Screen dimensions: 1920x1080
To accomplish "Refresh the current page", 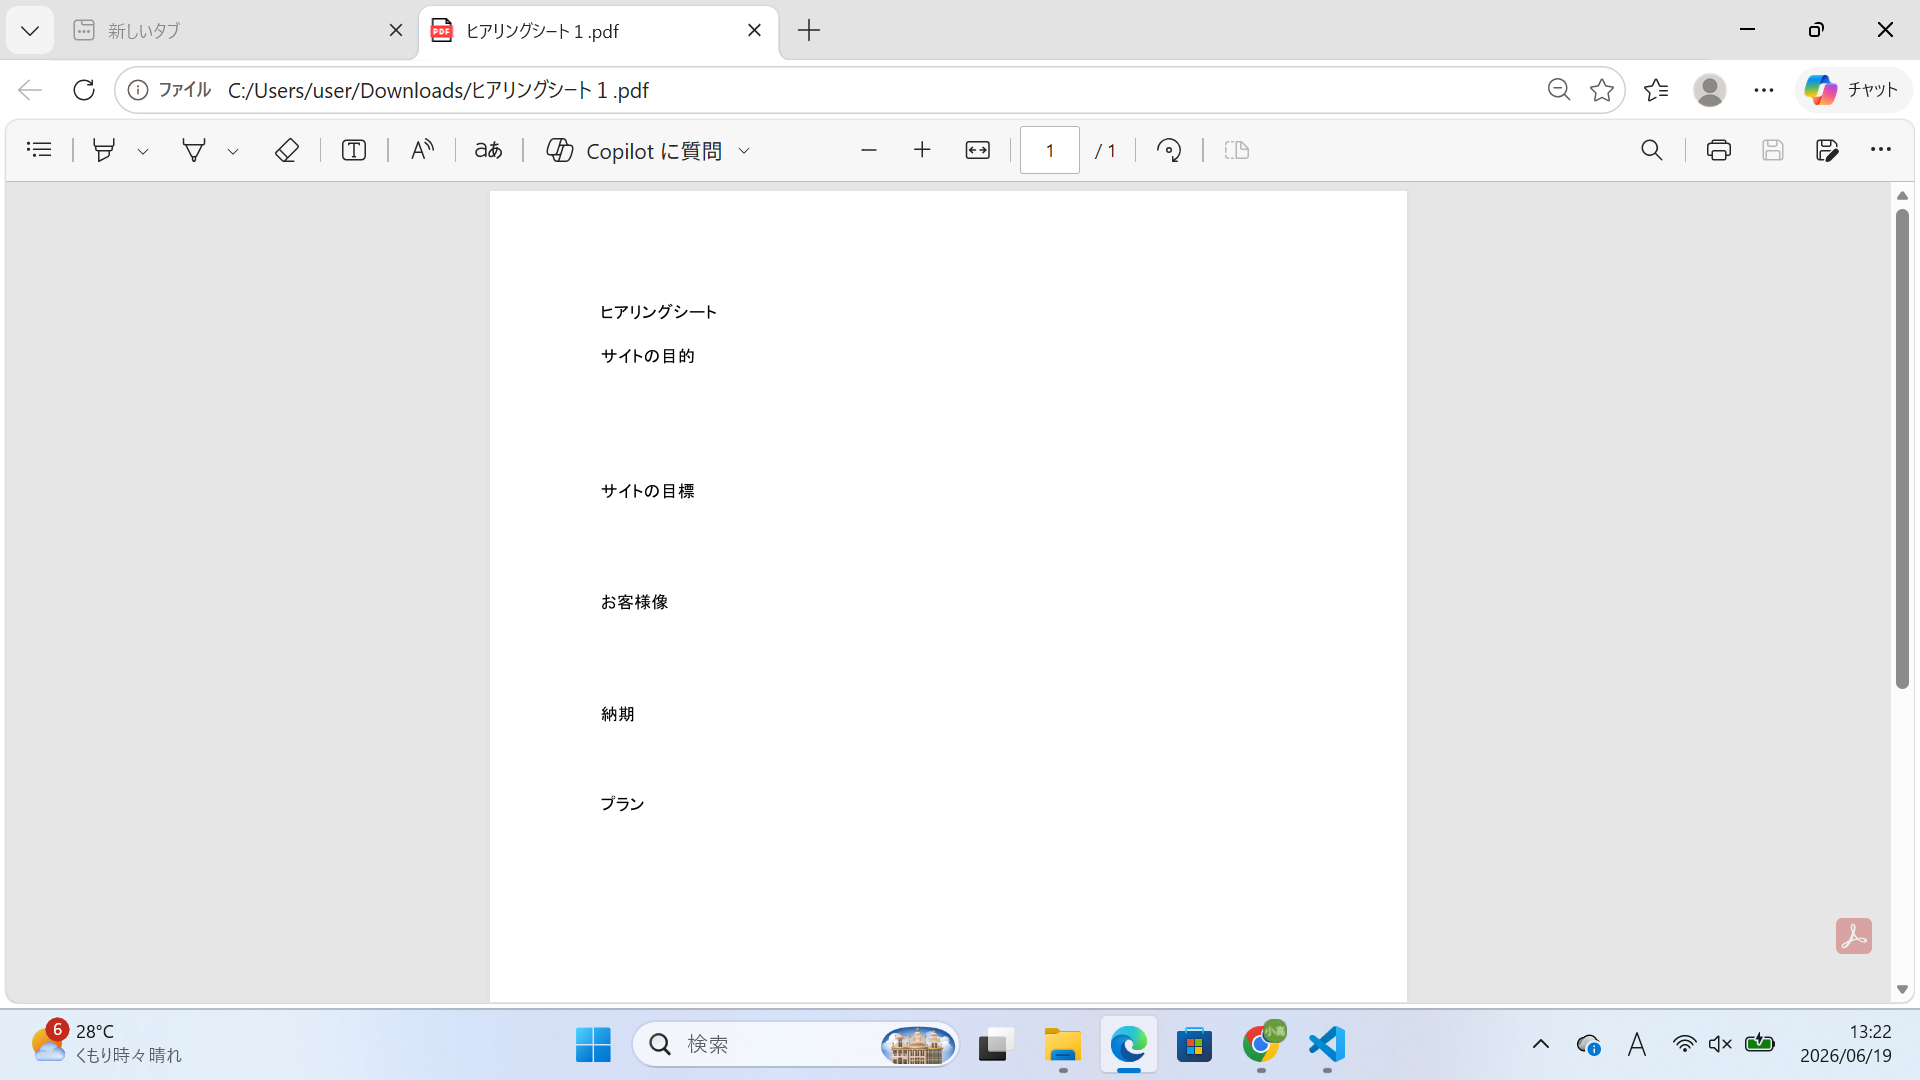I will click(x=84, y=90).
